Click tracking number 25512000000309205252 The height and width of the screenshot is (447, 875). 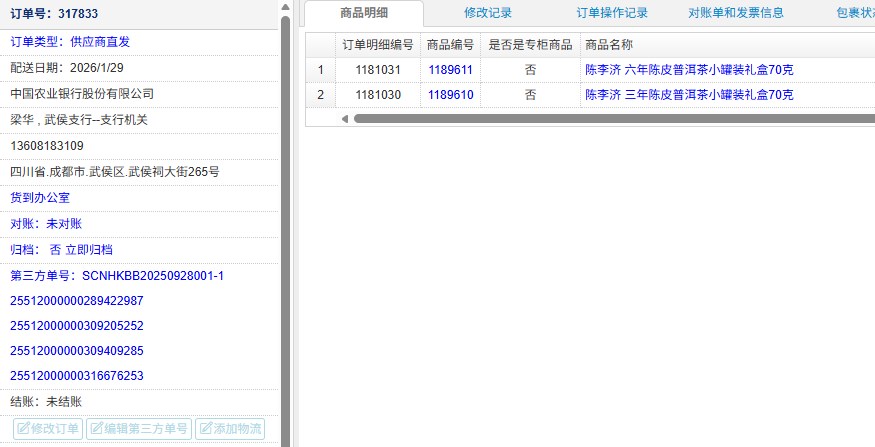click(77, 326)
